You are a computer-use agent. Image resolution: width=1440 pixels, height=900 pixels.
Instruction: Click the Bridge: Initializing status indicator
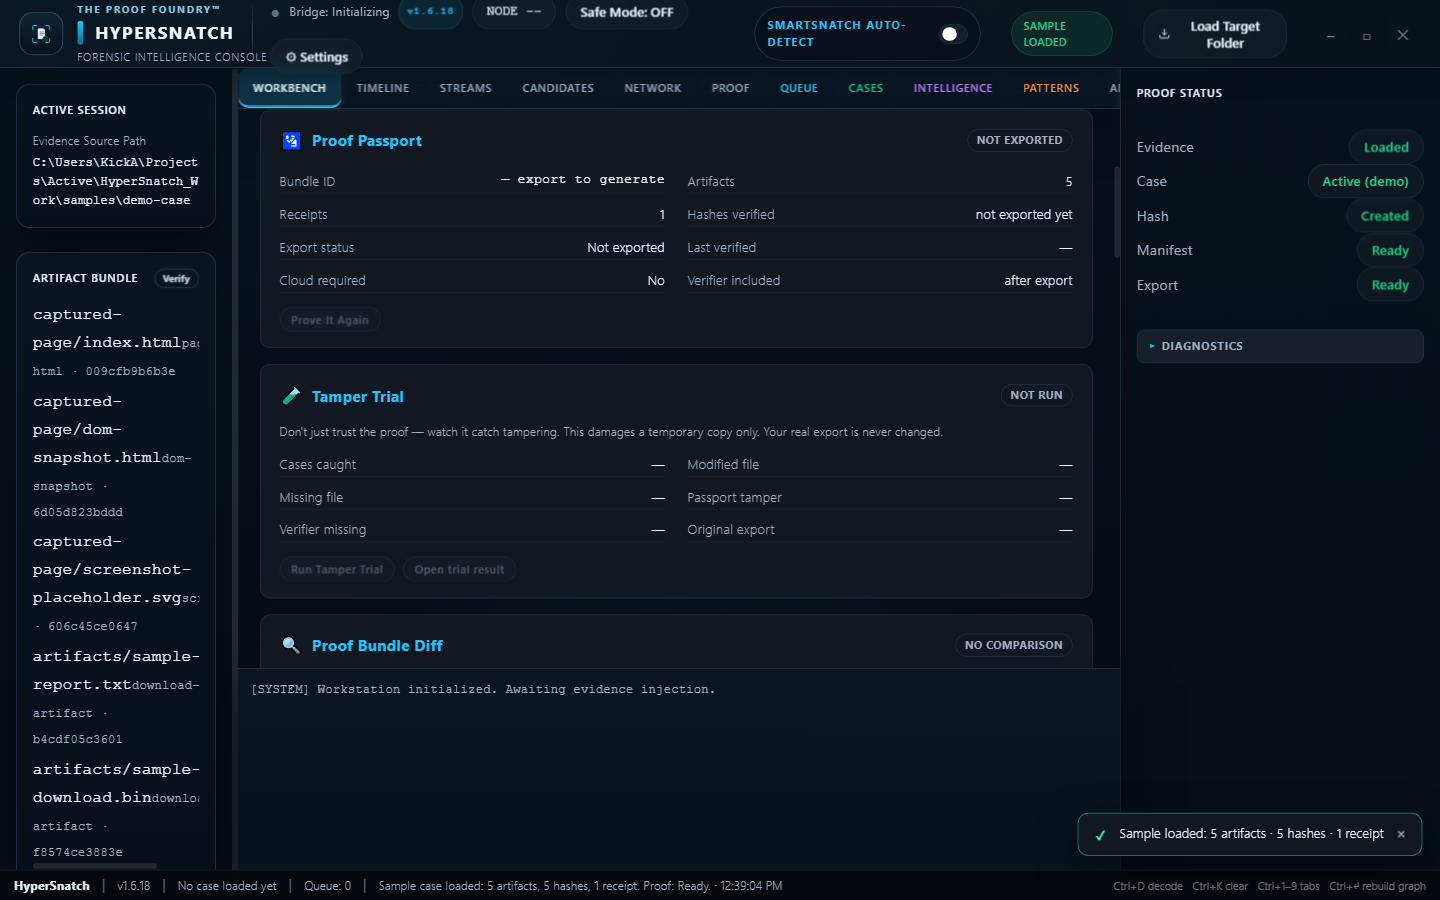tap(330, 12)
